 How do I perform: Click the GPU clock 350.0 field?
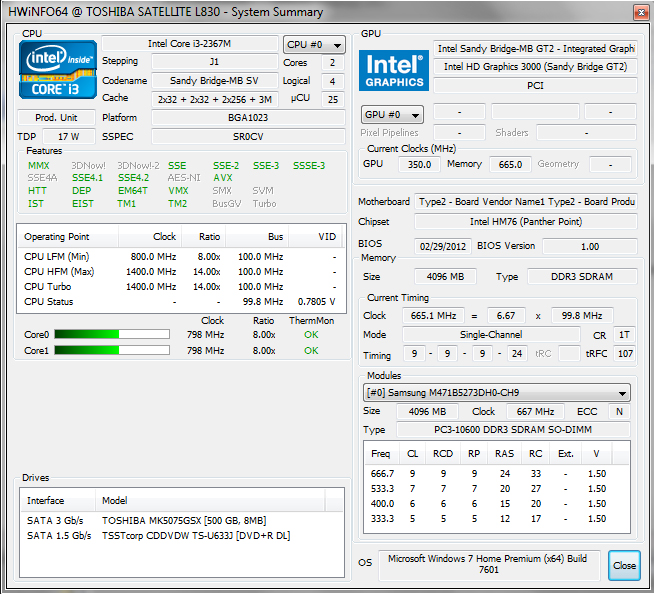(419, 164)
